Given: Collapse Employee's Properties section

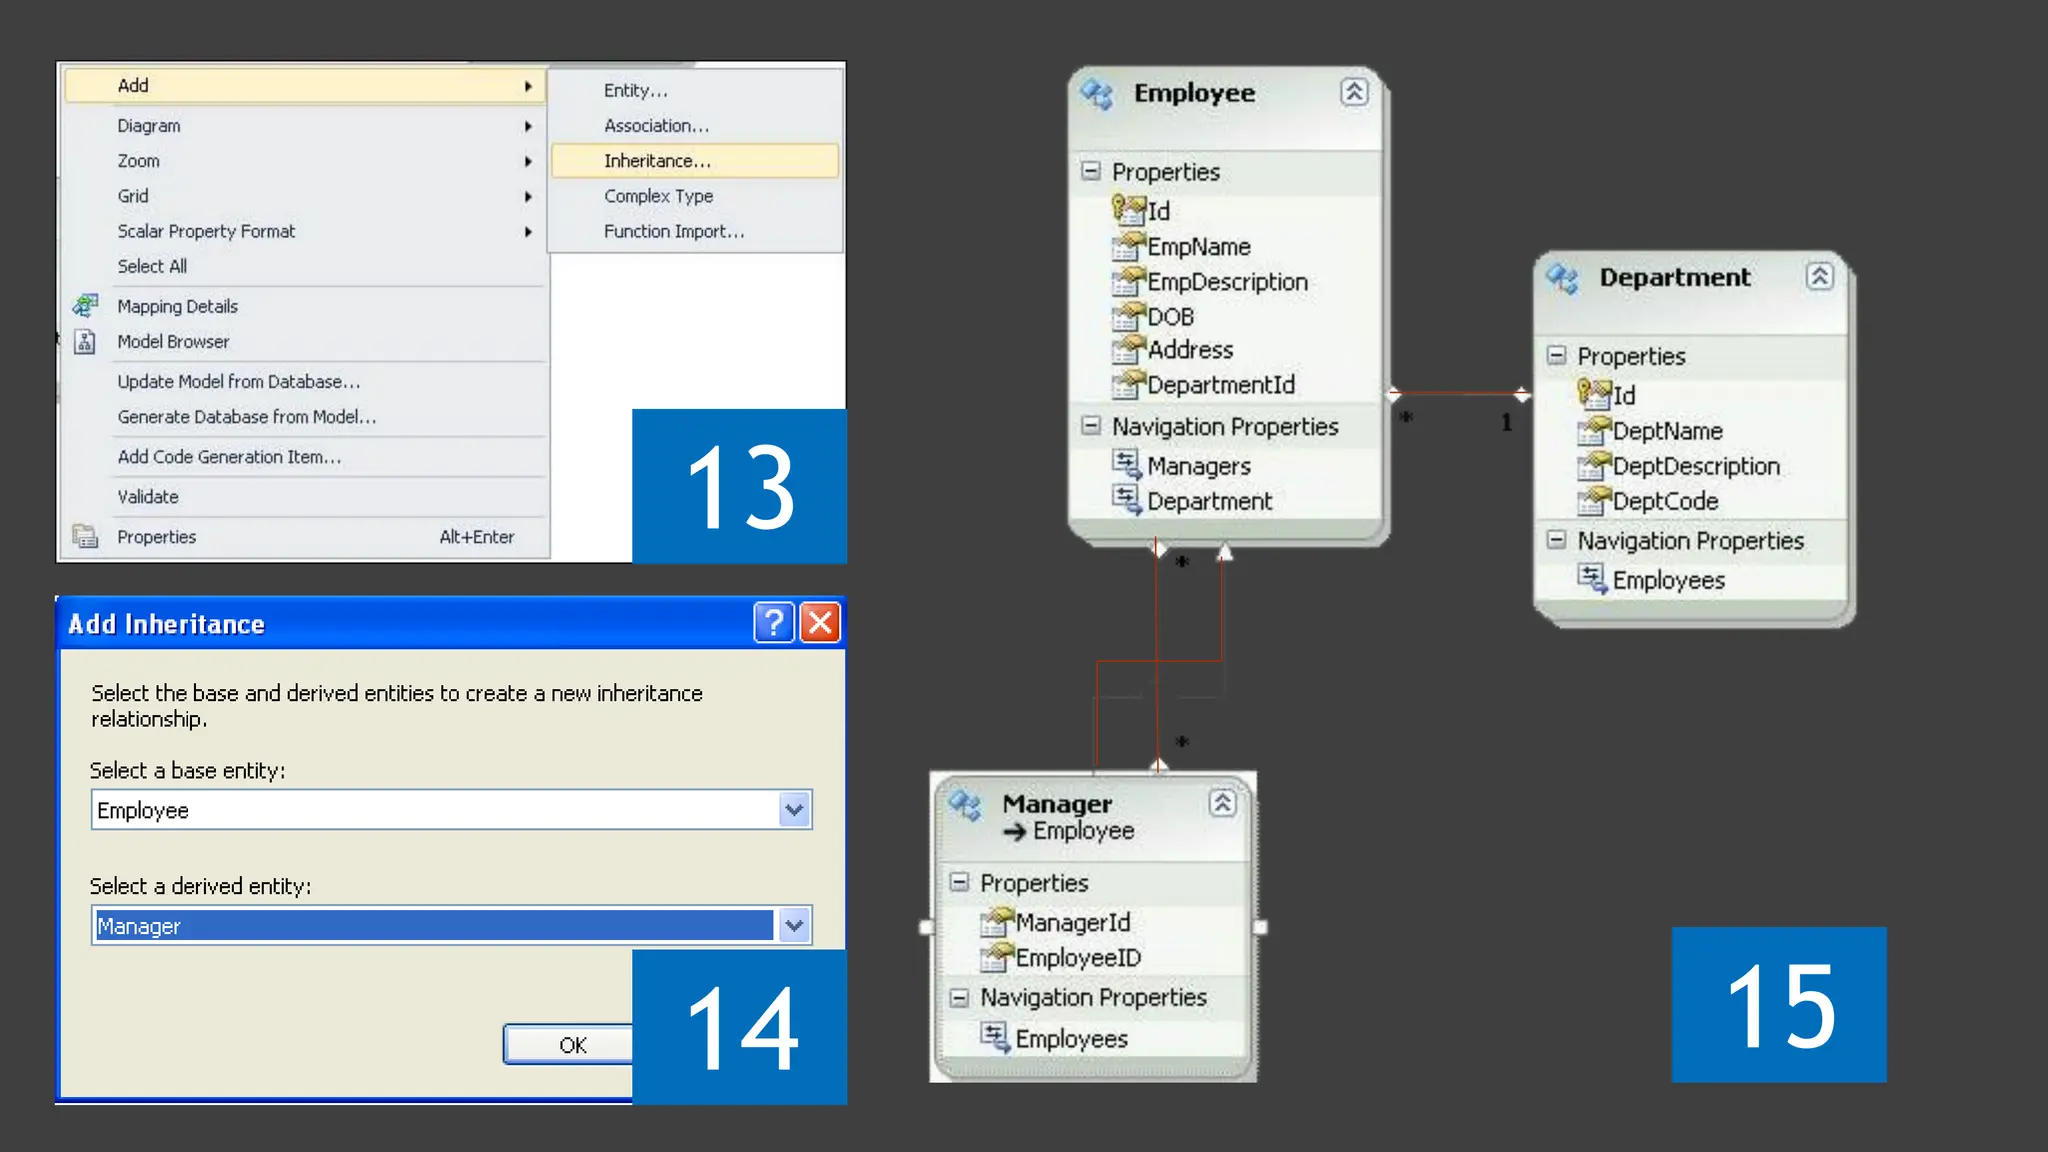Looking at the screenshot, I should point(1091,171).
